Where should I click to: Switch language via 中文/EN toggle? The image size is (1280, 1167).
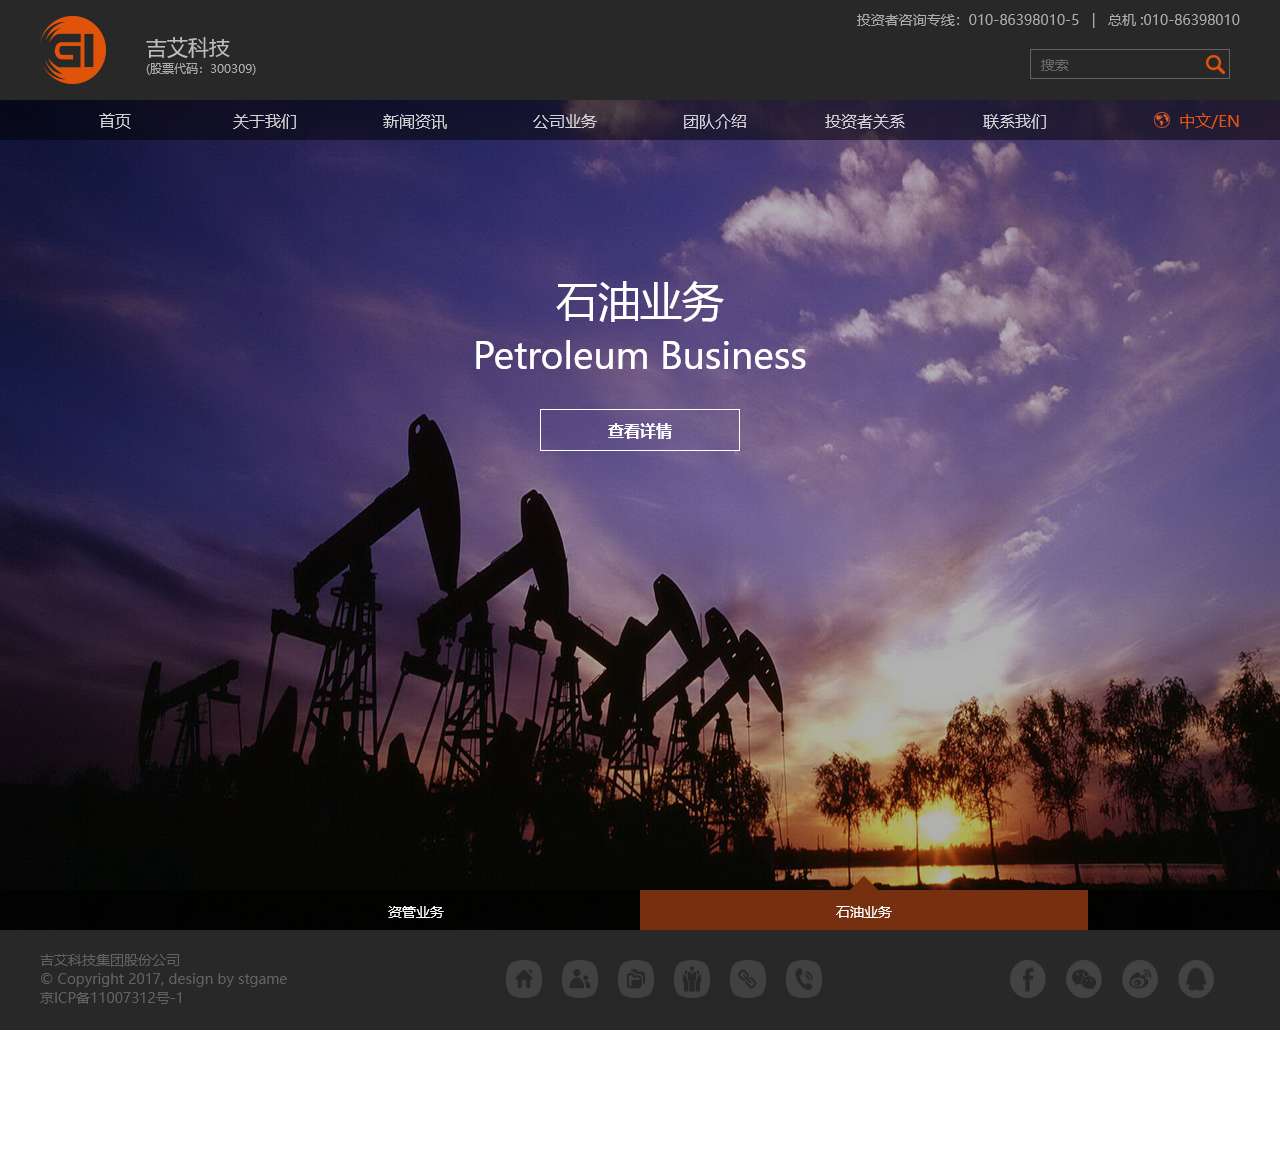coord(1208,121)
